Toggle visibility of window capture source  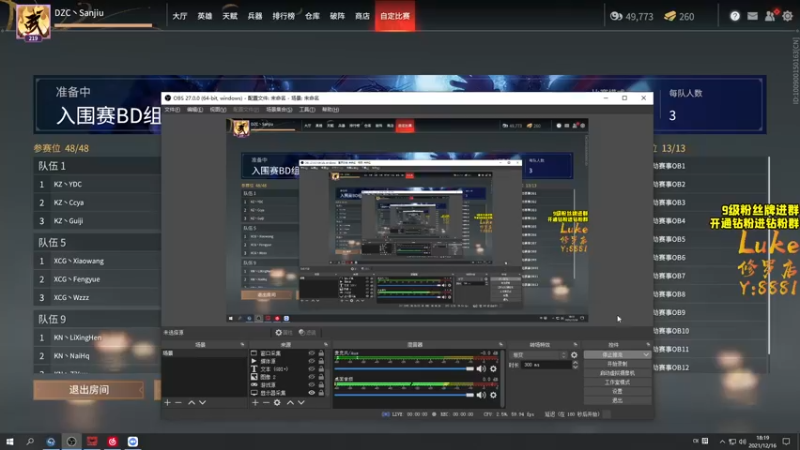coord(311,353)
